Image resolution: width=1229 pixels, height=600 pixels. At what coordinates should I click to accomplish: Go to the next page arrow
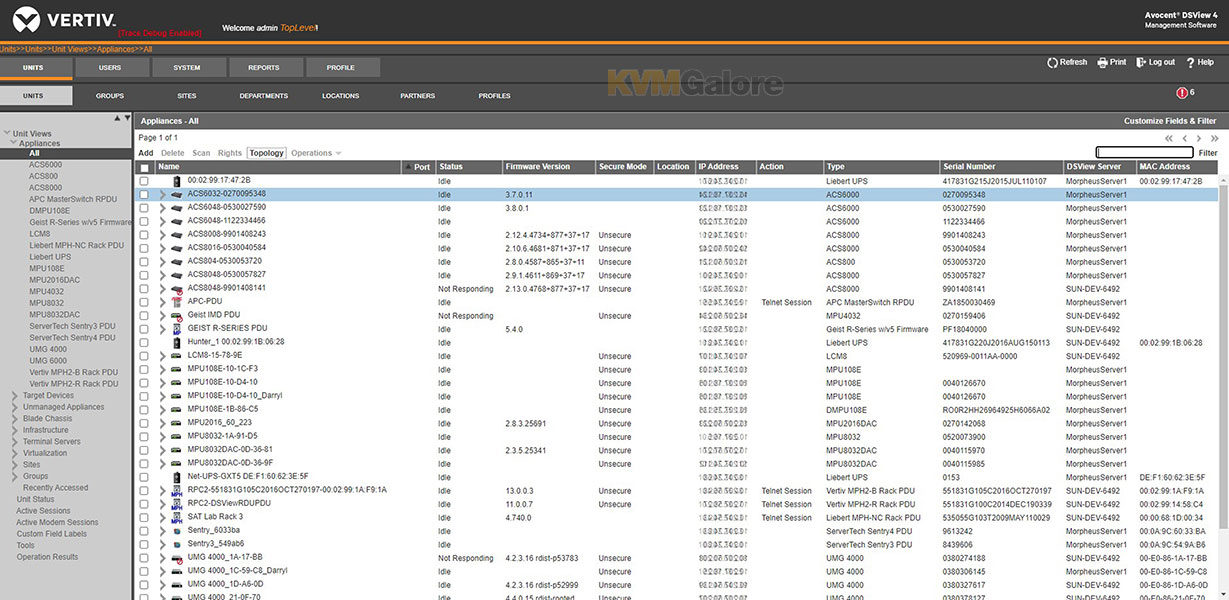(x=1199, y=138)
